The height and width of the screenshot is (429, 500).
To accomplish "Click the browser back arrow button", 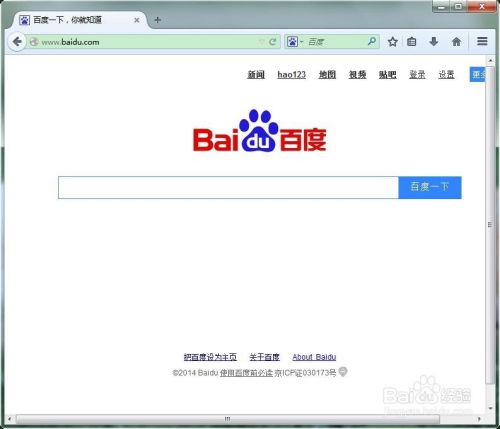I will pyautogui.click(x=17, y=42).
